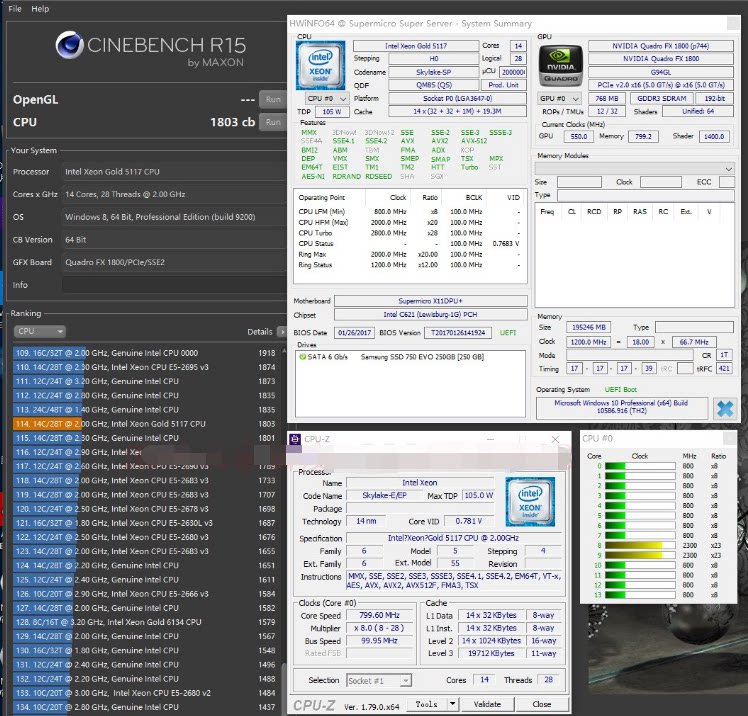Click the Specification Intel Xeon Gold 5117 field

453,538
